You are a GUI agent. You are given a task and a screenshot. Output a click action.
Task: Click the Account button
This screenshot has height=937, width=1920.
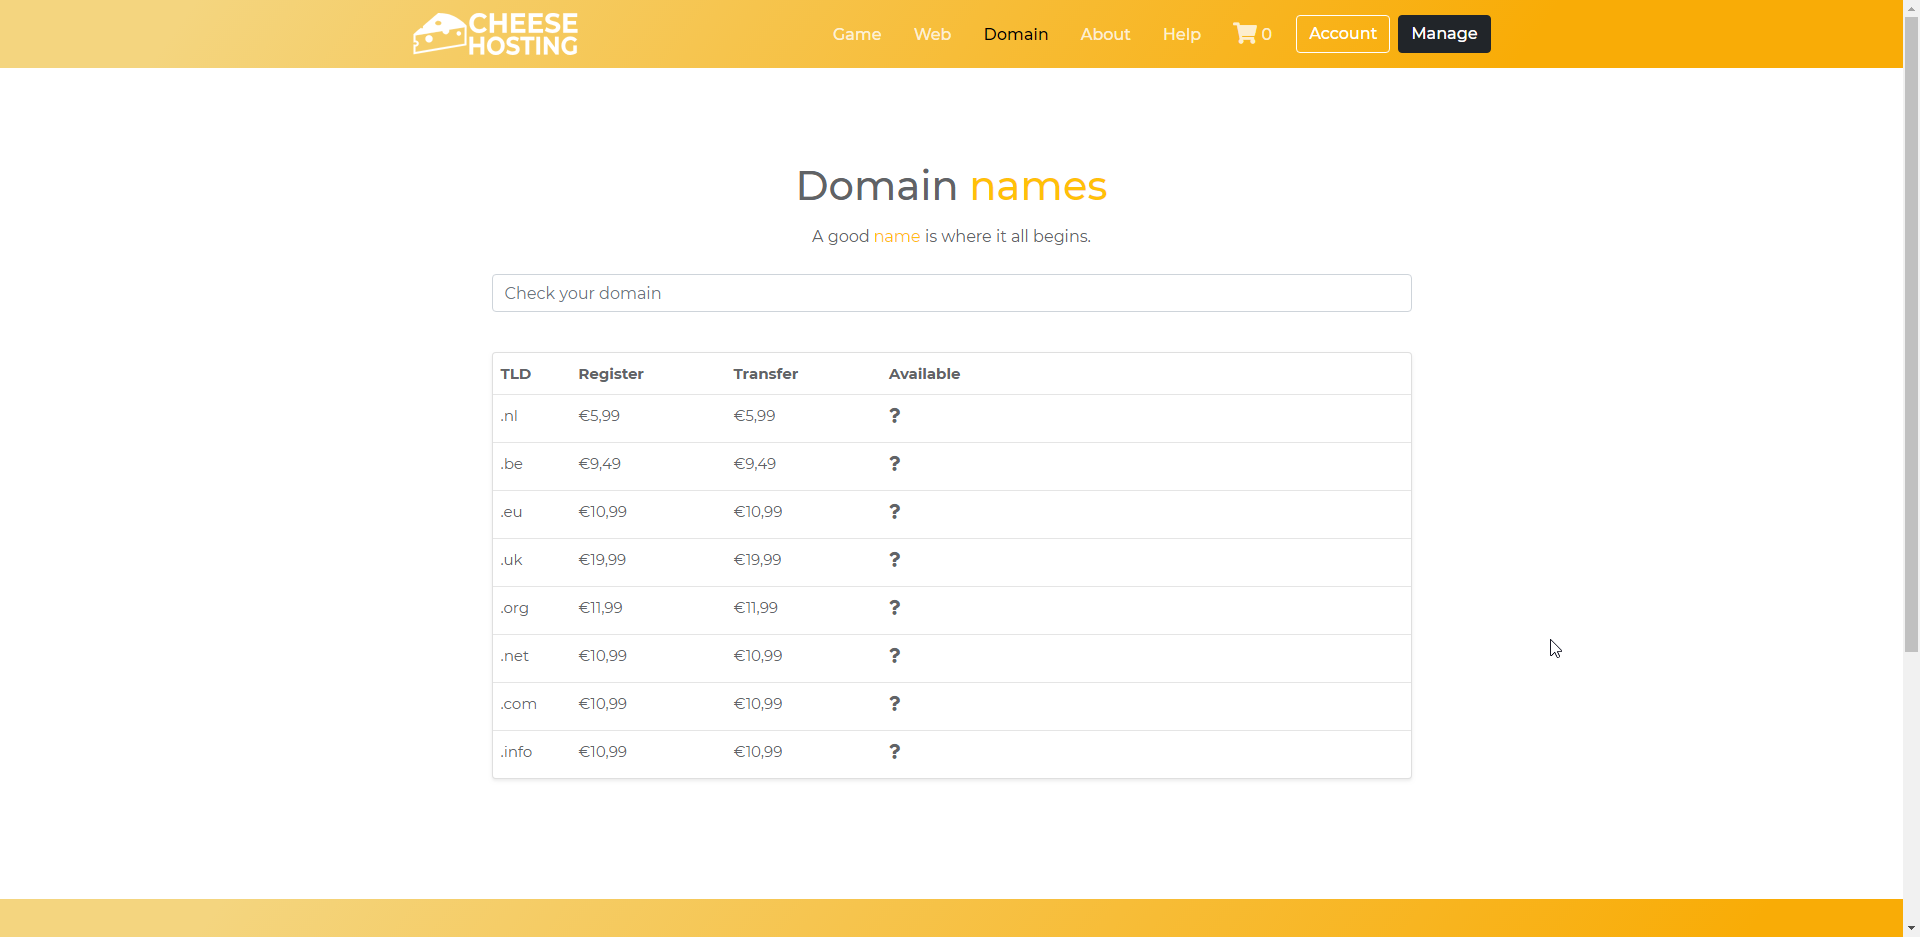tap(1342, 34)
